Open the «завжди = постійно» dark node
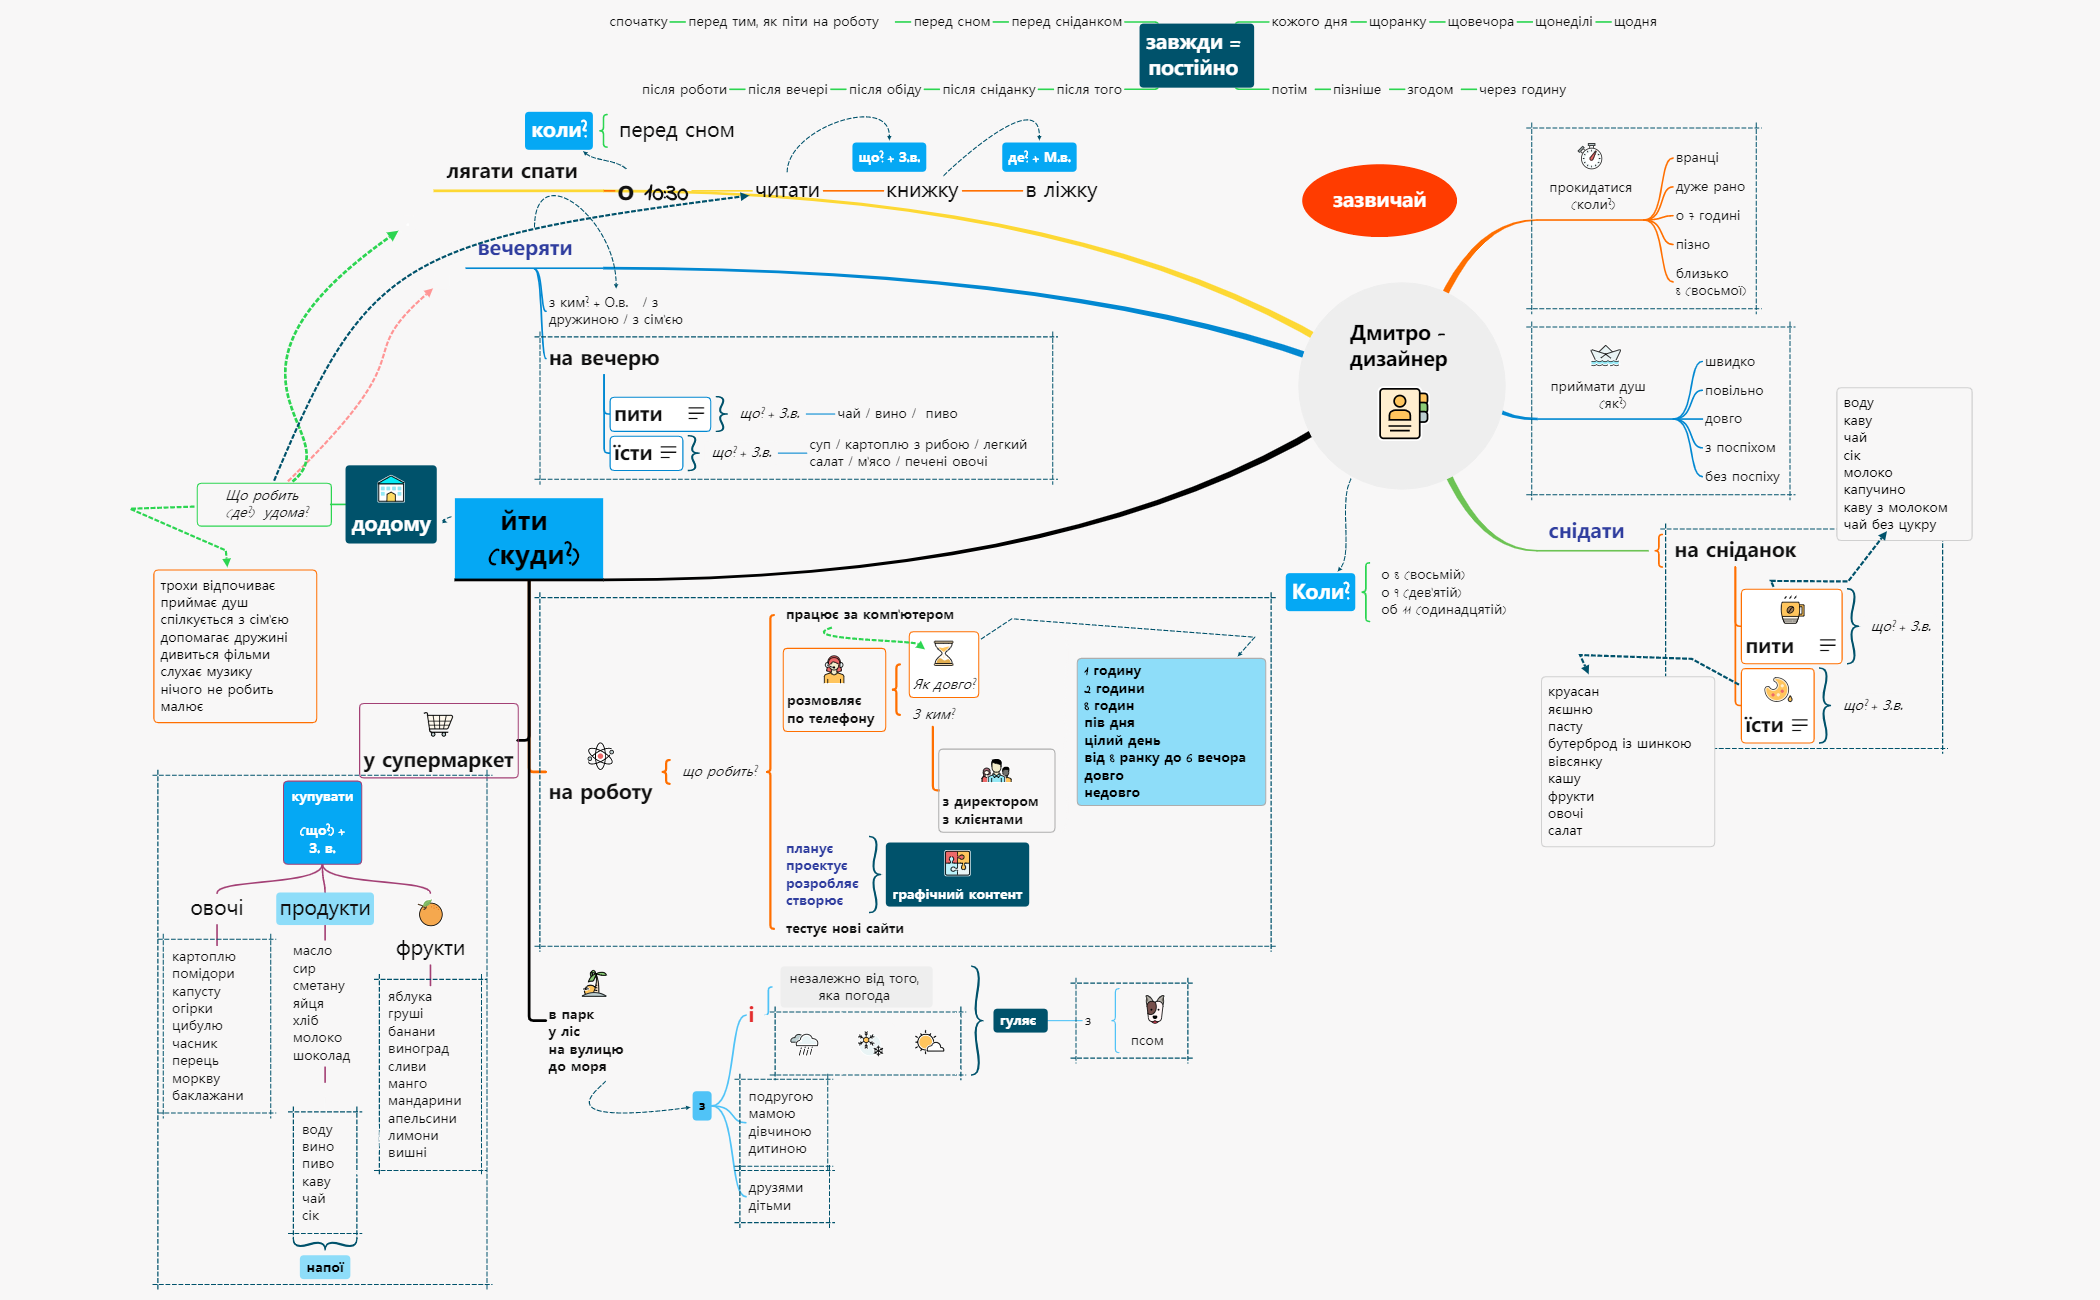This screenshot has height=1300, width=2100. [x=1197, y=53]
